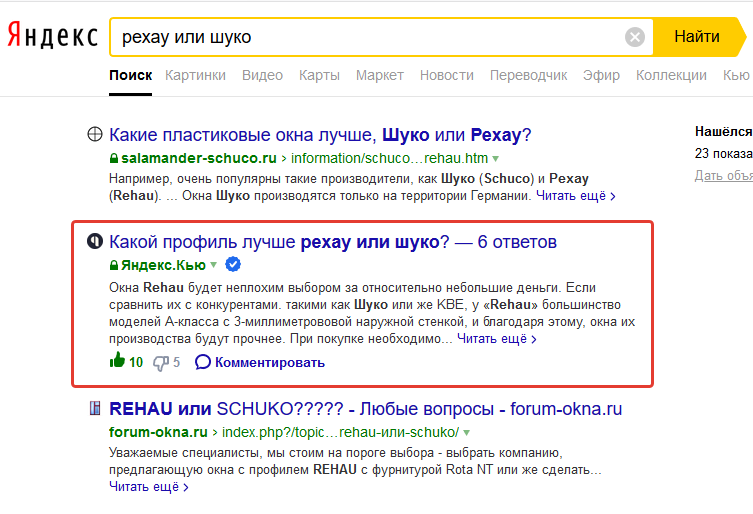Click the salamander-schuco result favicon
Screen dimensions: 753x514
pyautogui.click(x=95, y=135)
